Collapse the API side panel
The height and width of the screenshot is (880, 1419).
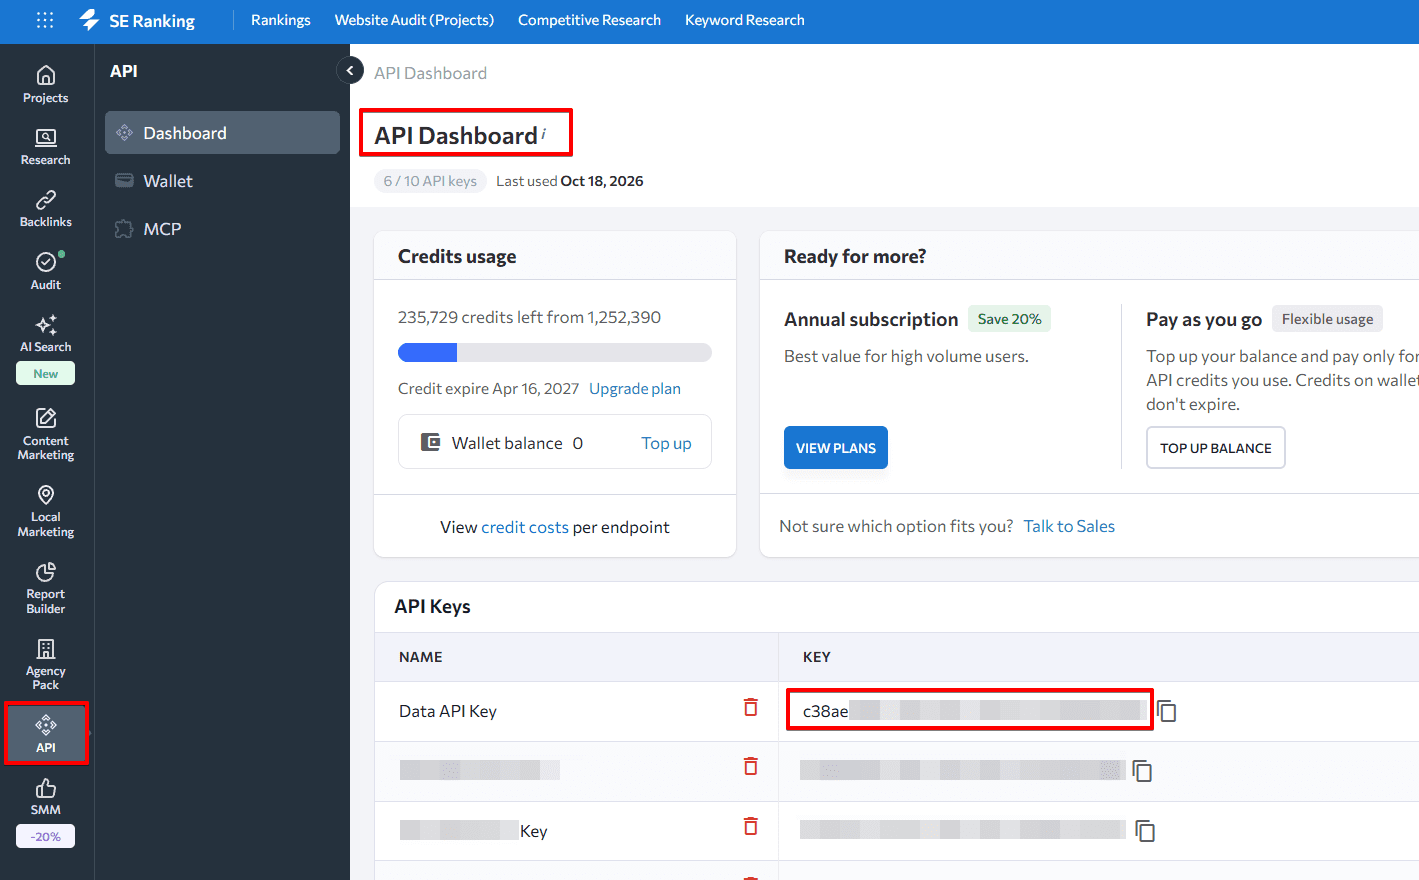pyautogui.click(x=350, y=70)
